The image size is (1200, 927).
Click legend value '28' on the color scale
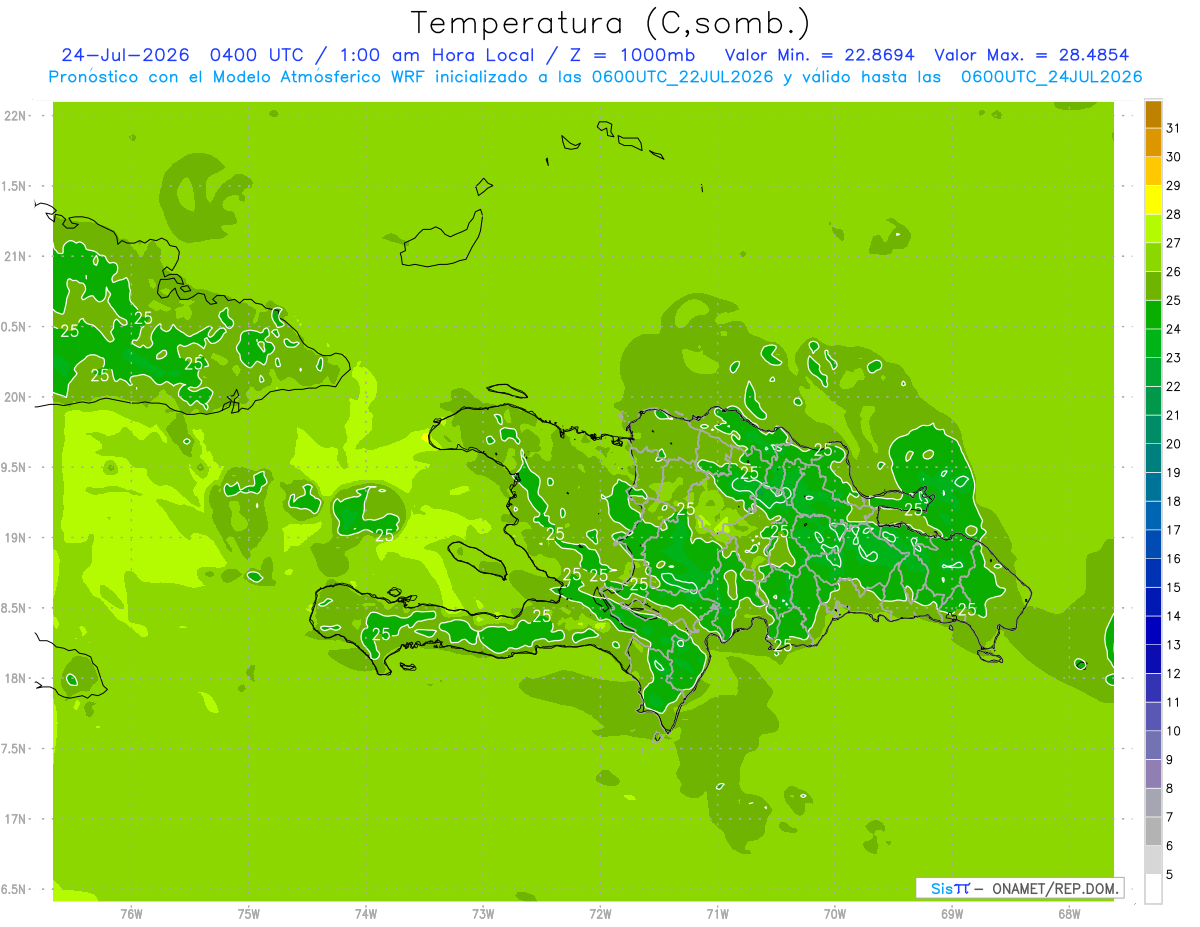click(1174, 214)
